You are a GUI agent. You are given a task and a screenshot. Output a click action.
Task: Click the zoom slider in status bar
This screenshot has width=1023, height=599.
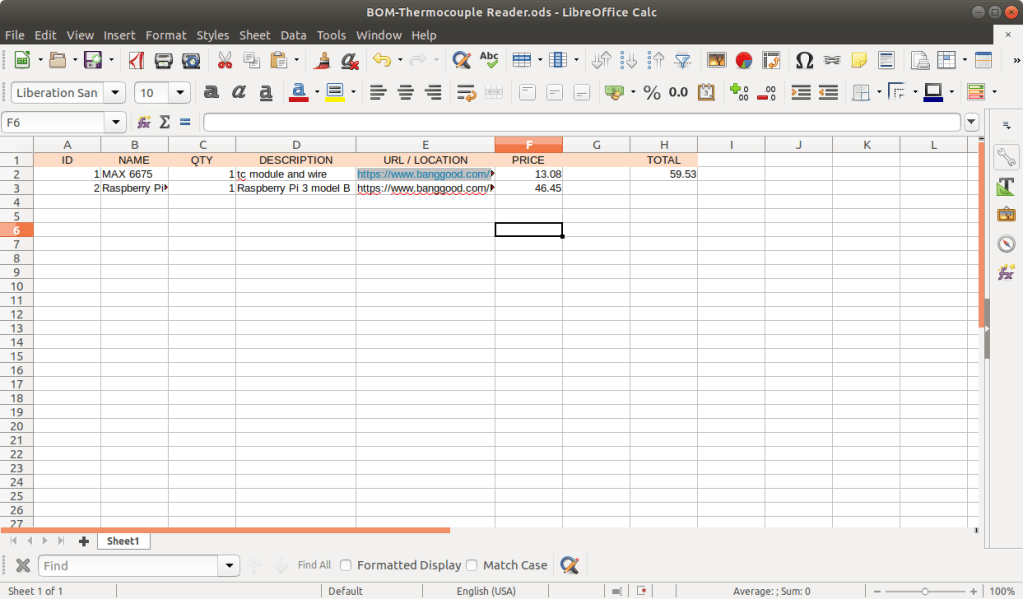coord(925,591)
